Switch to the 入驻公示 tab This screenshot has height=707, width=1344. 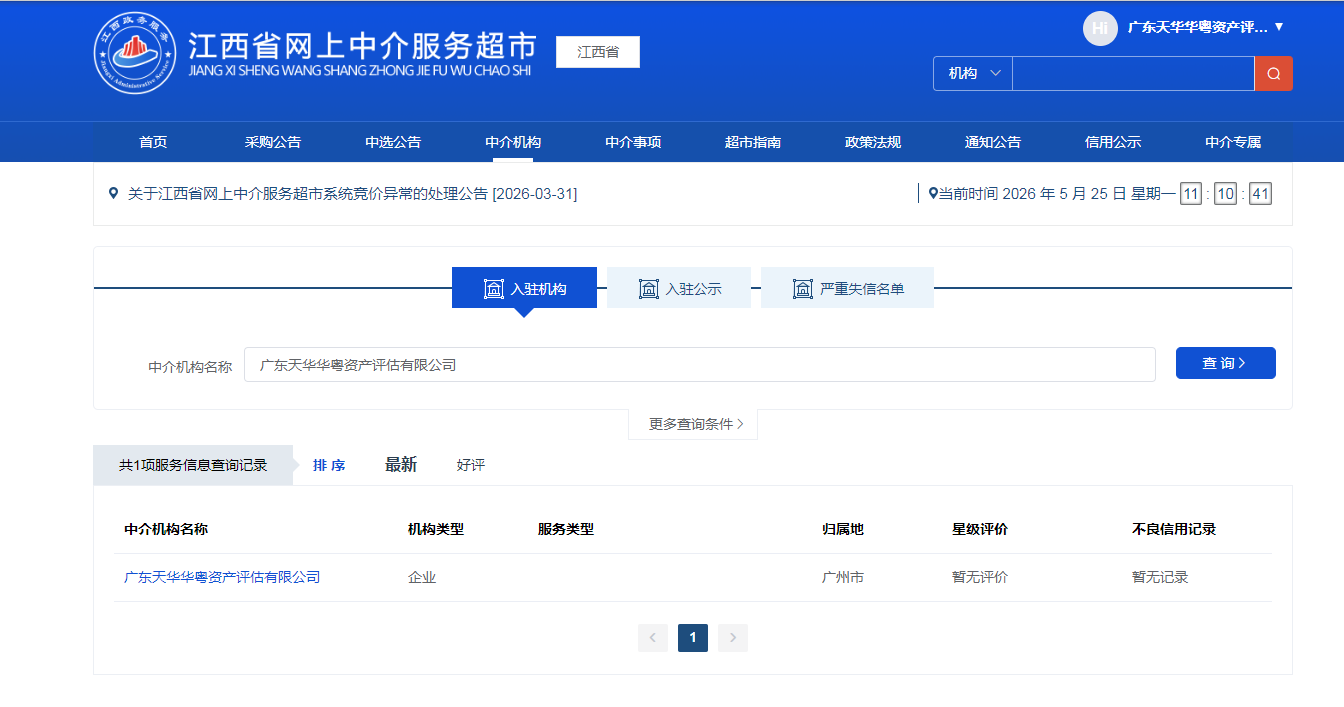(x=679, y=288)
